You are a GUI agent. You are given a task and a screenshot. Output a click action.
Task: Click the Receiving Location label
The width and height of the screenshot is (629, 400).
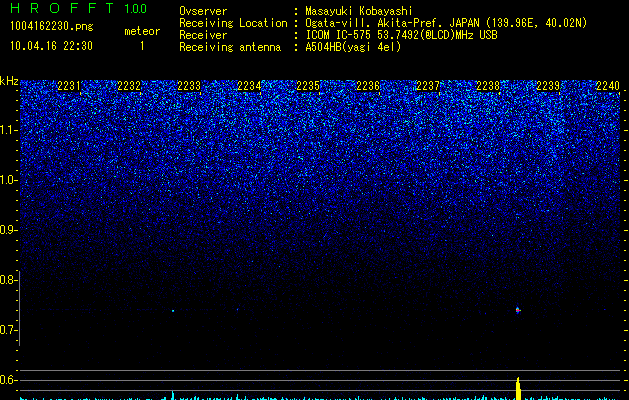233,23
